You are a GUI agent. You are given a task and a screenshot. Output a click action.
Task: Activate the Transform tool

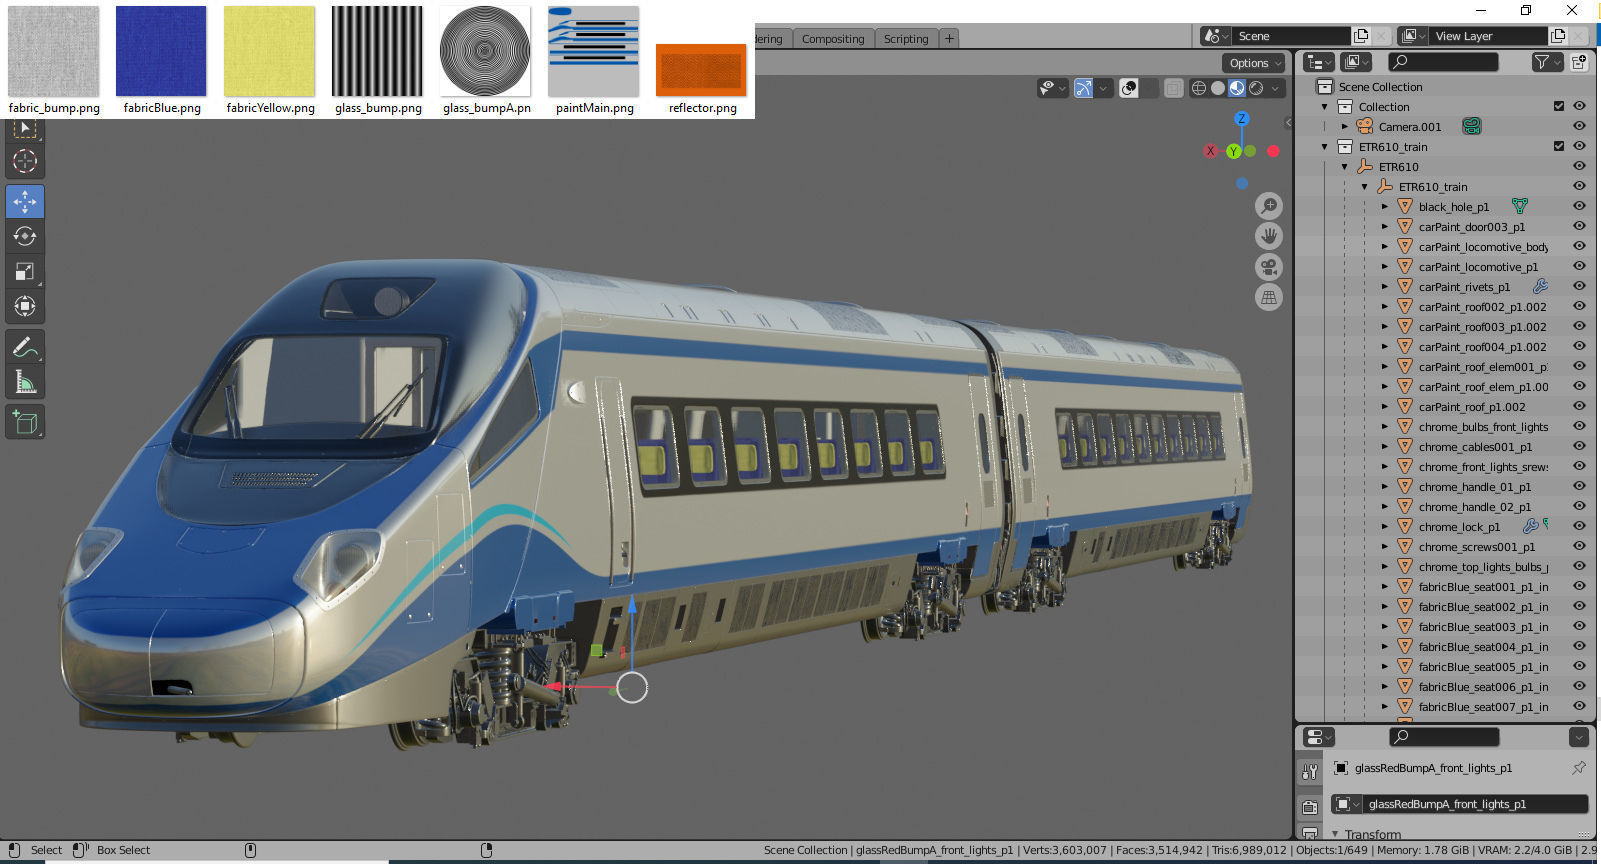(x=25, y=306)
